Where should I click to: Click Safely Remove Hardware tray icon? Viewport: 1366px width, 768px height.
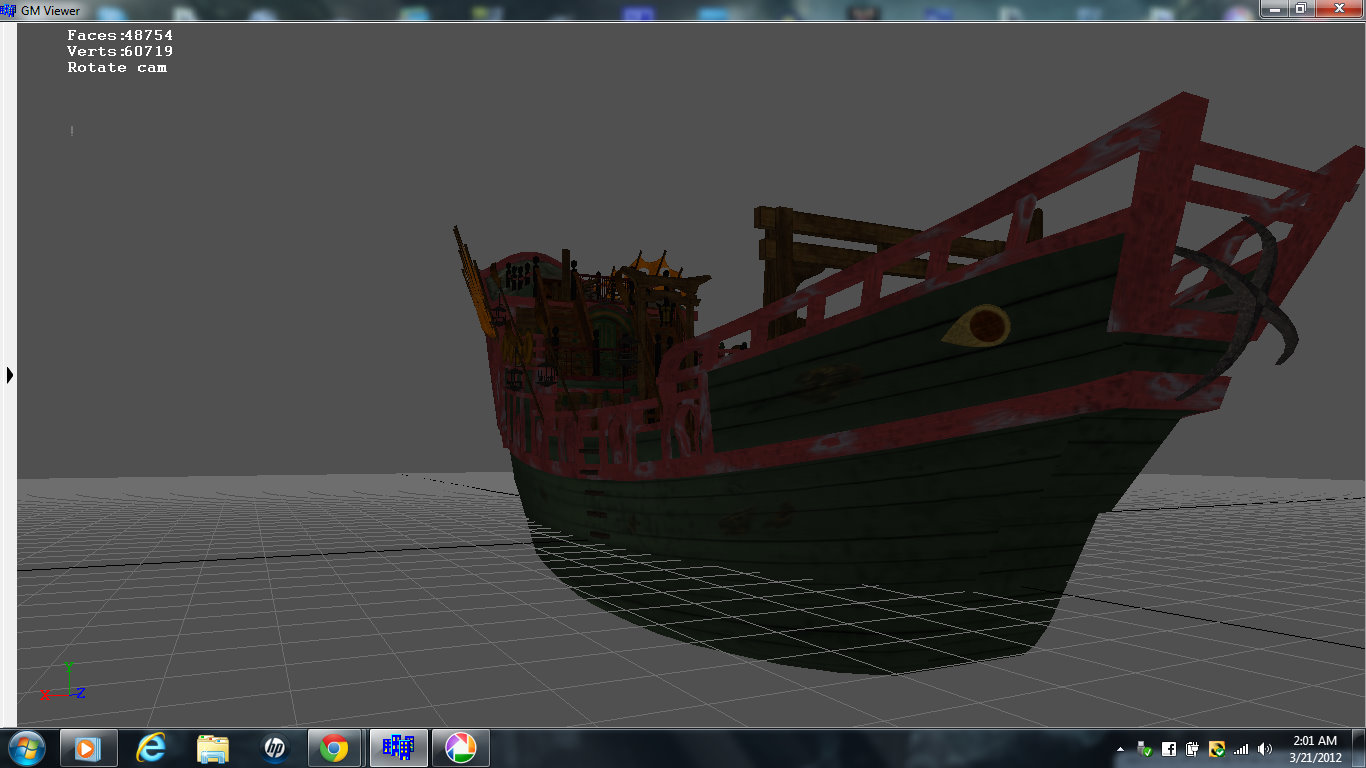1144,749
